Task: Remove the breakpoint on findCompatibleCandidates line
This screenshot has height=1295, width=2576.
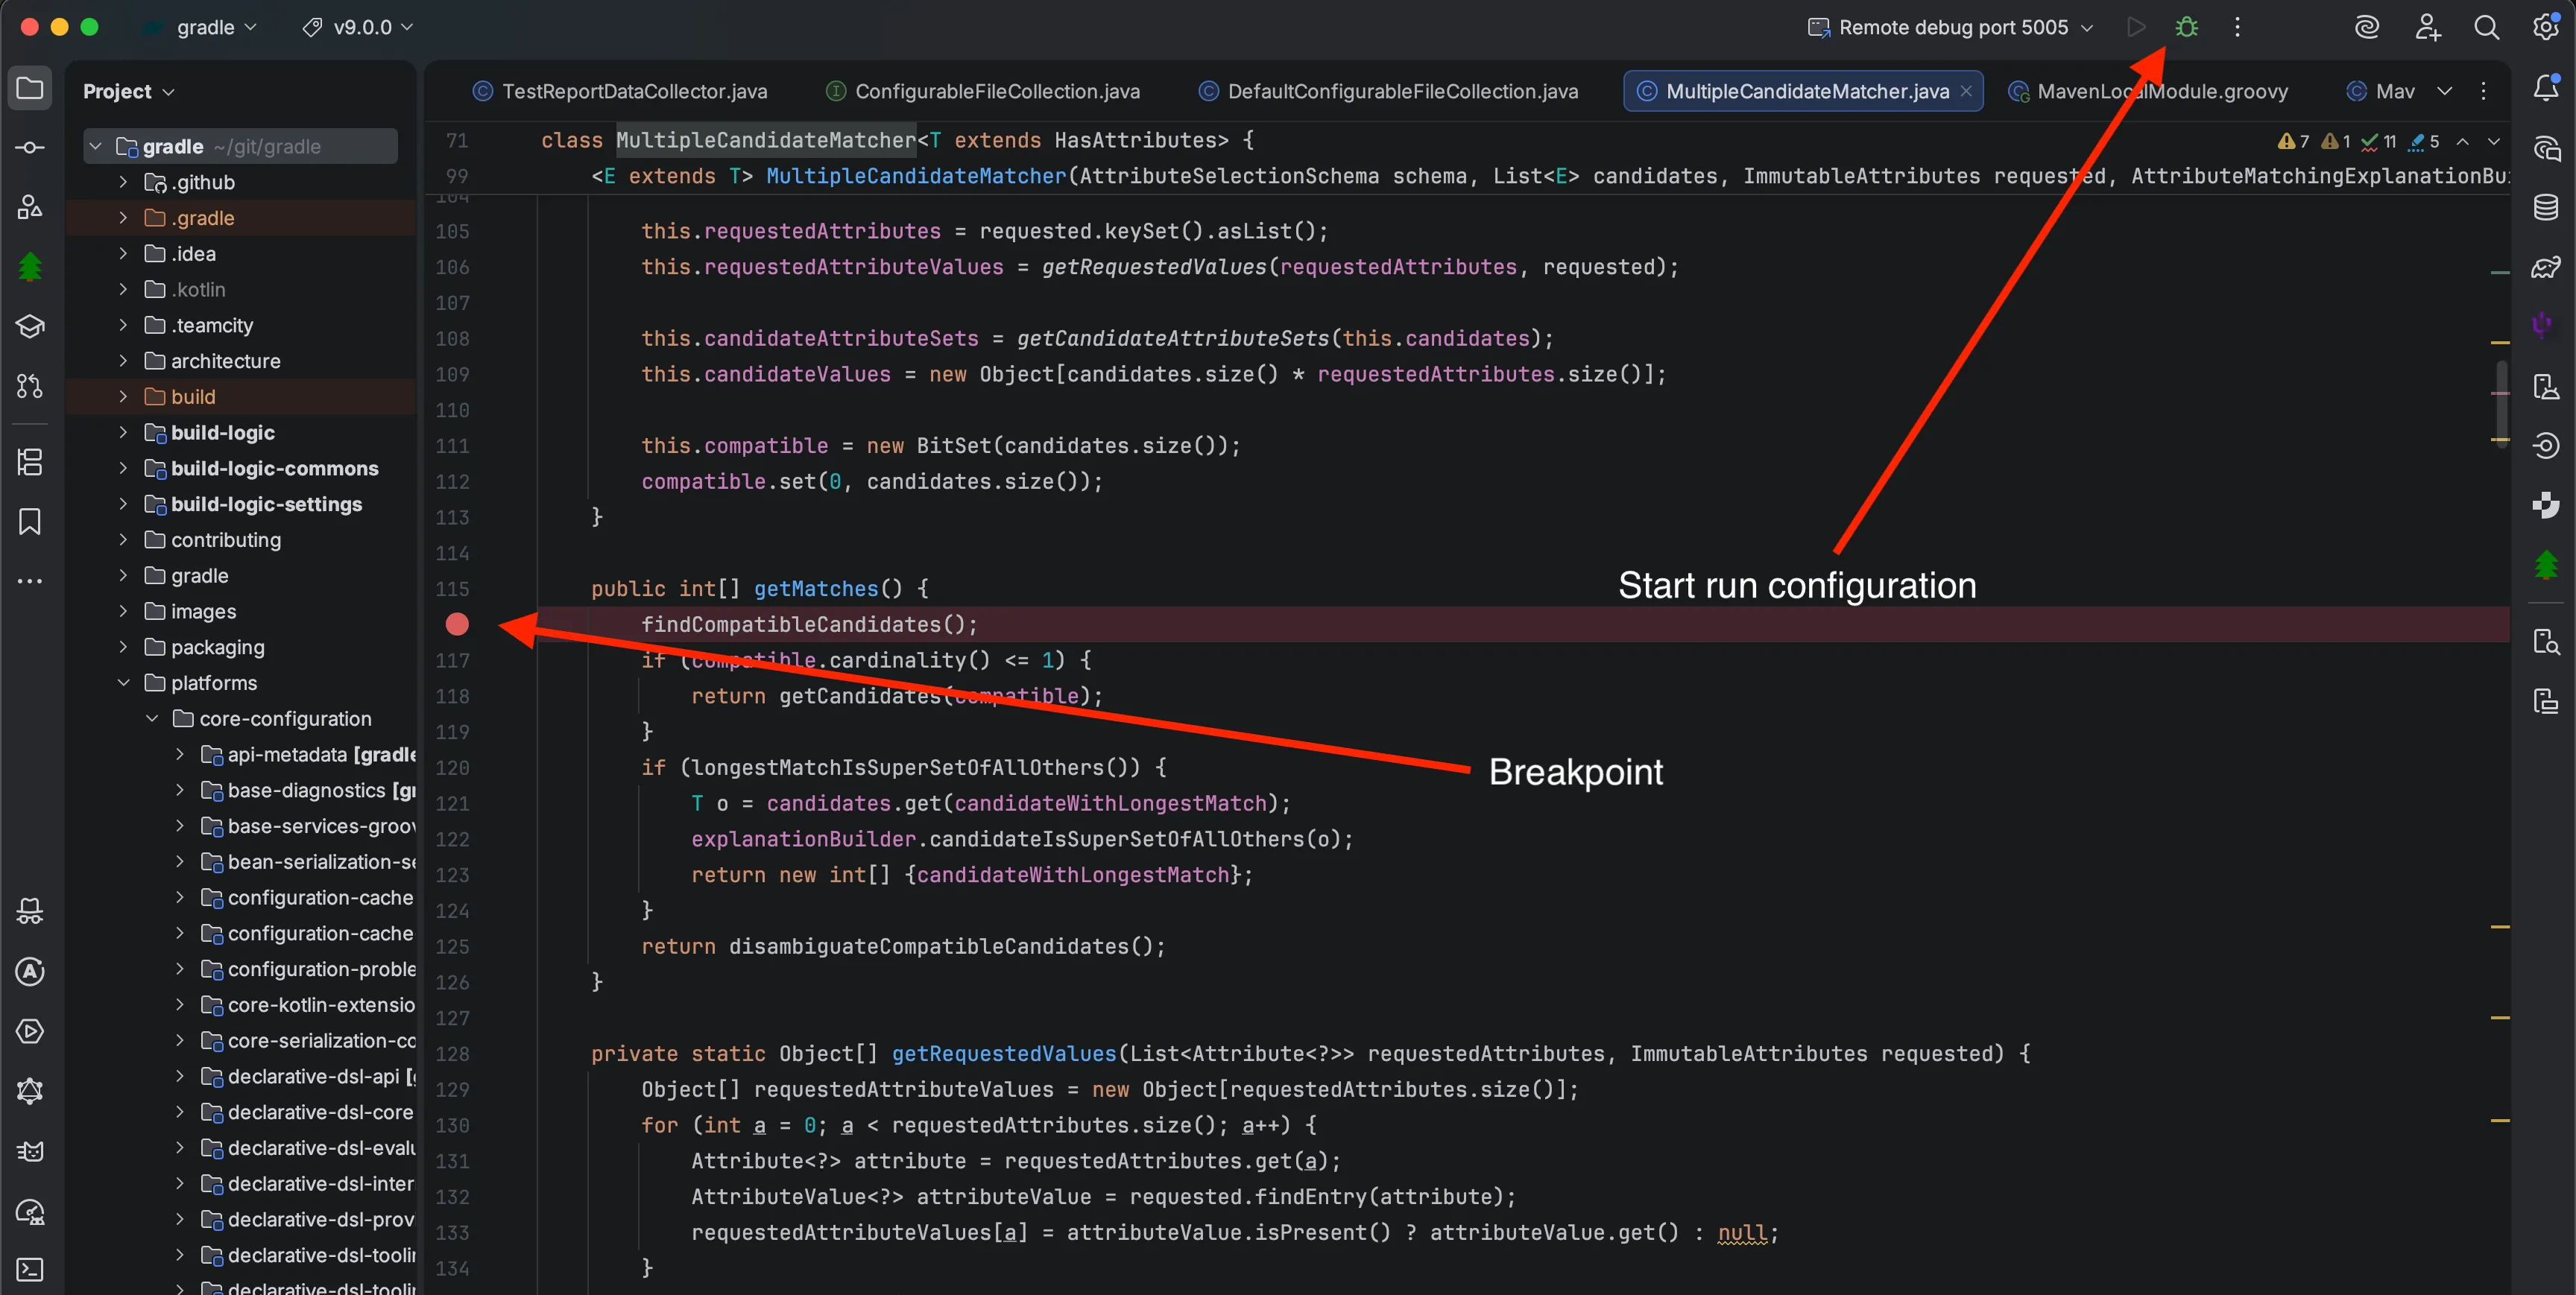Action: point(457,624)
